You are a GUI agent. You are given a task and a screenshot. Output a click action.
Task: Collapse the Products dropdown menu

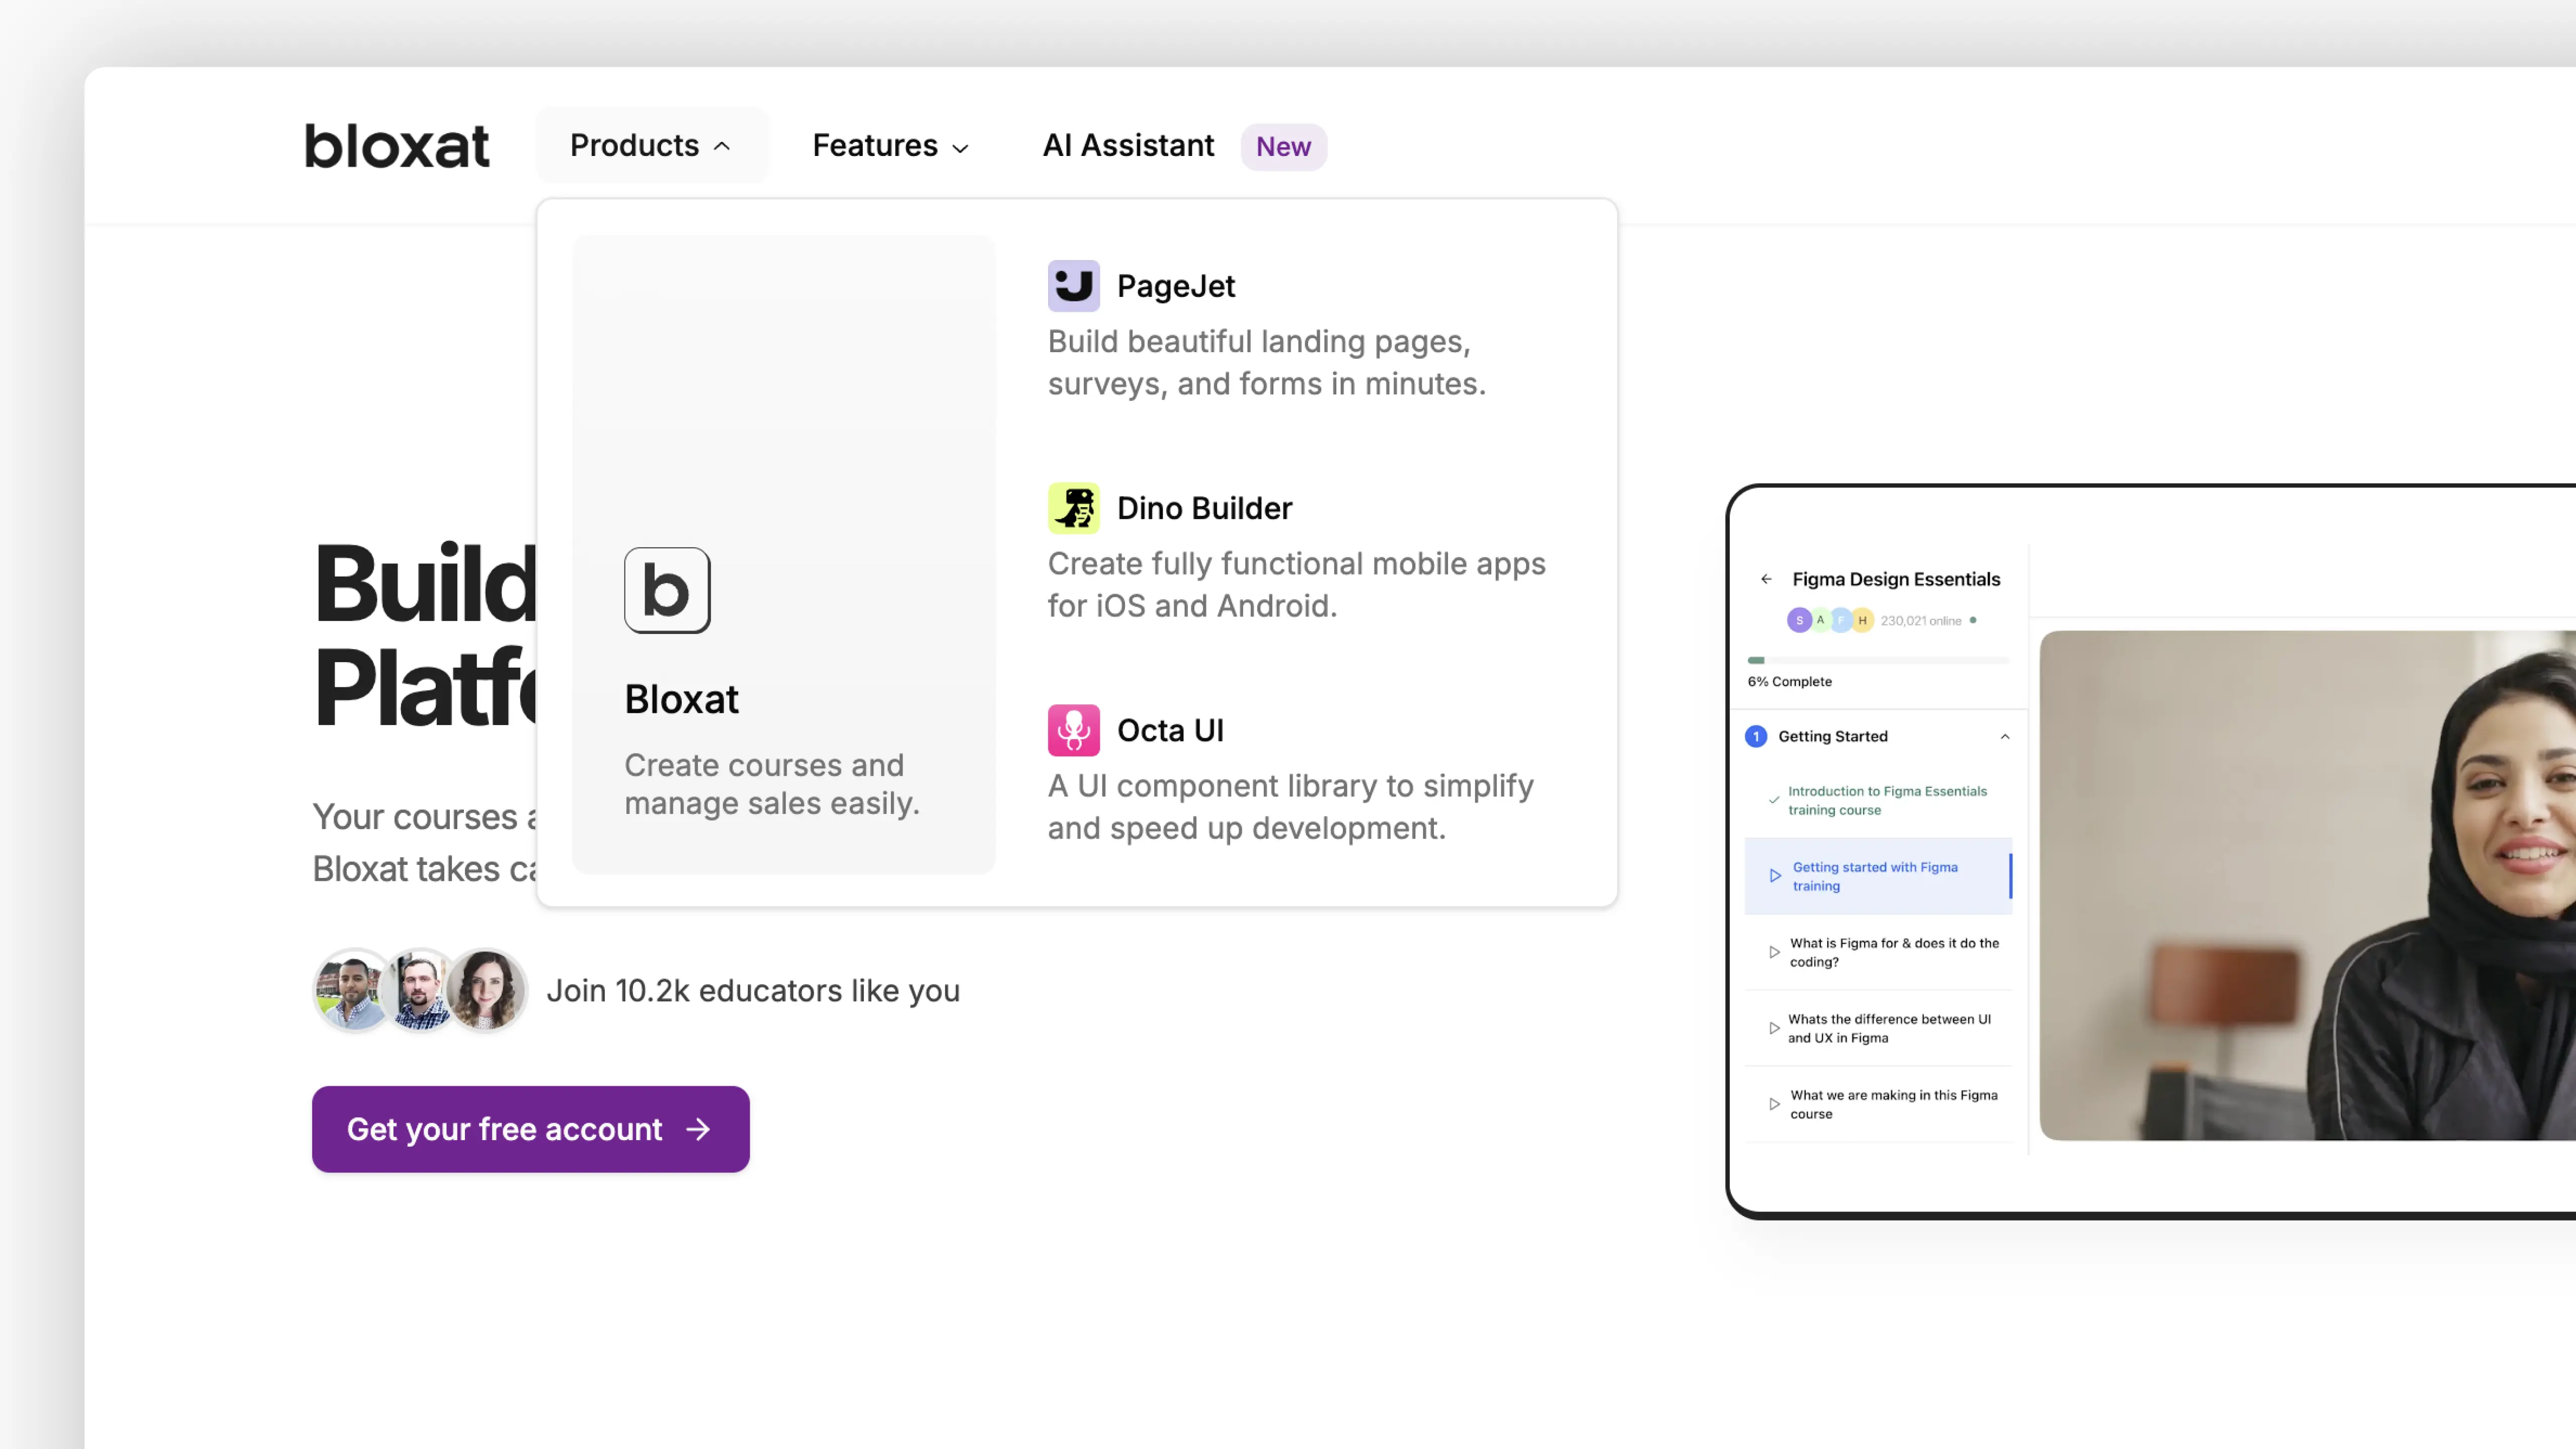tap(651, 146)
